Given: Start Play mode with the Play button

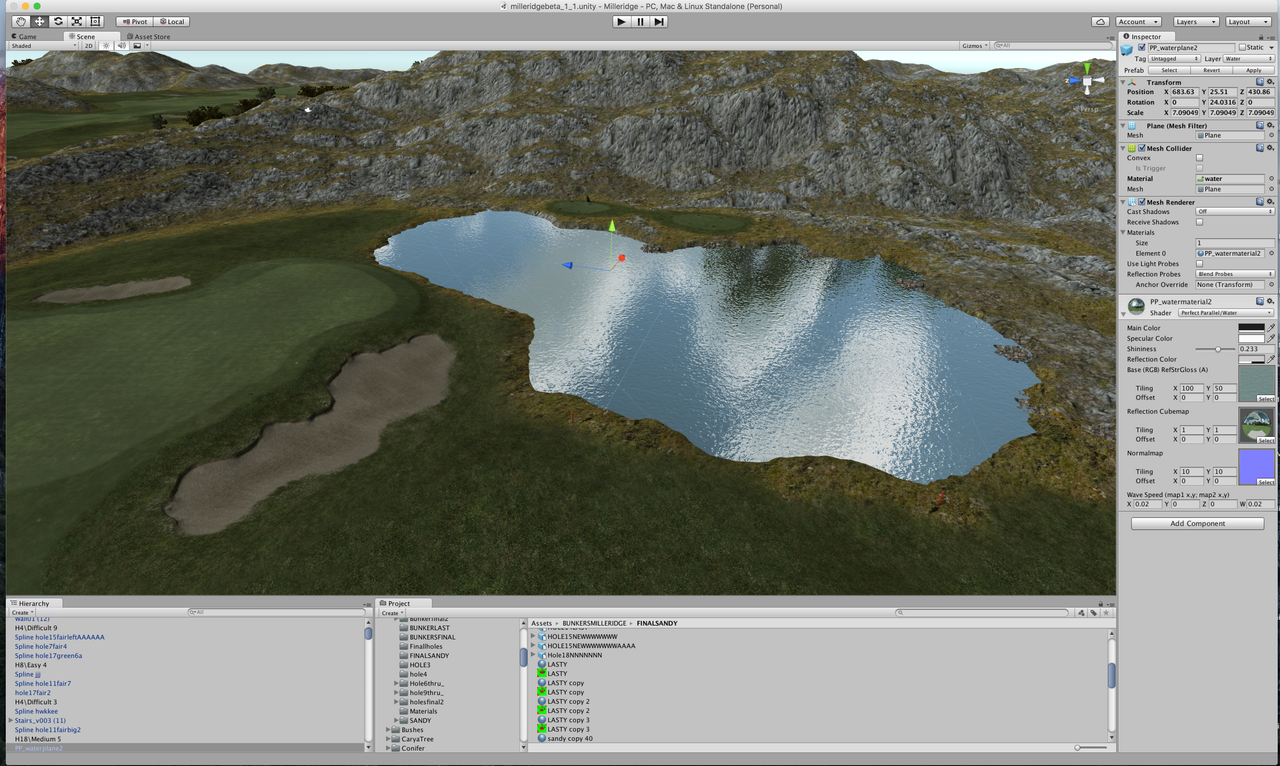Looking at the screenshot, I should click(x=621, y=21).
